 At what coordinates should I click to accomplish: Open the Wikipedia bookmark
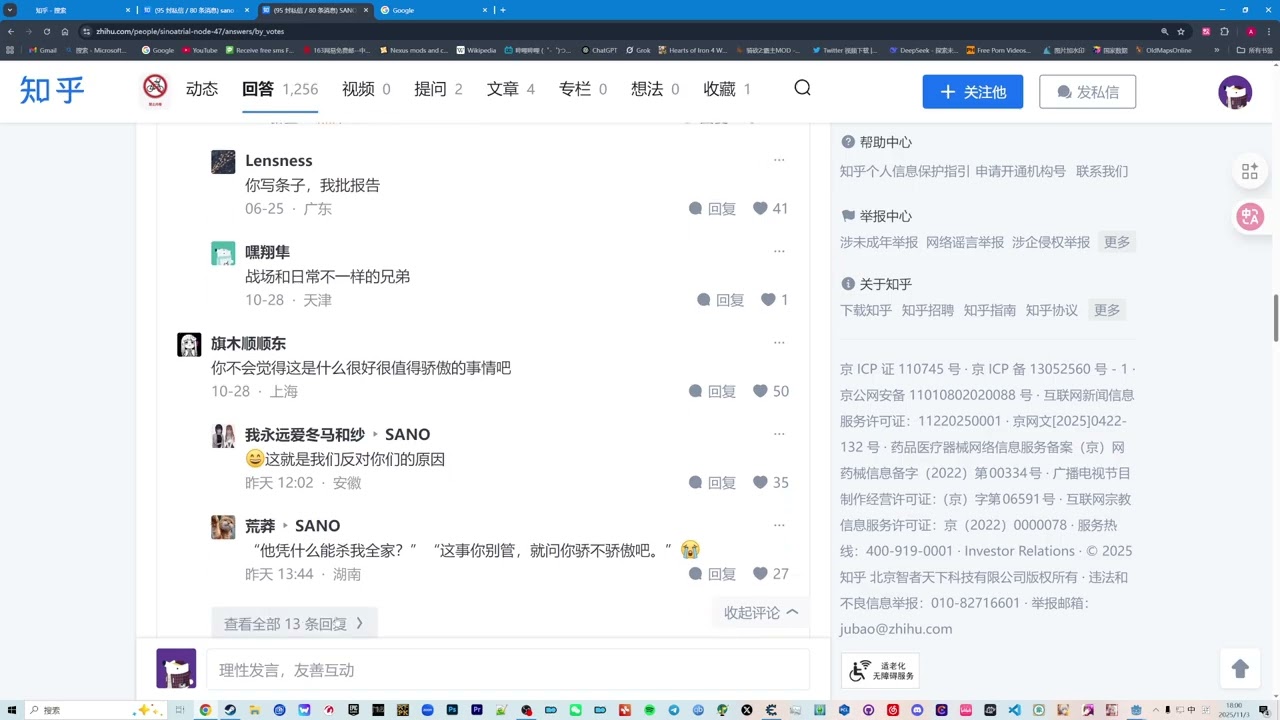[476, 50]
